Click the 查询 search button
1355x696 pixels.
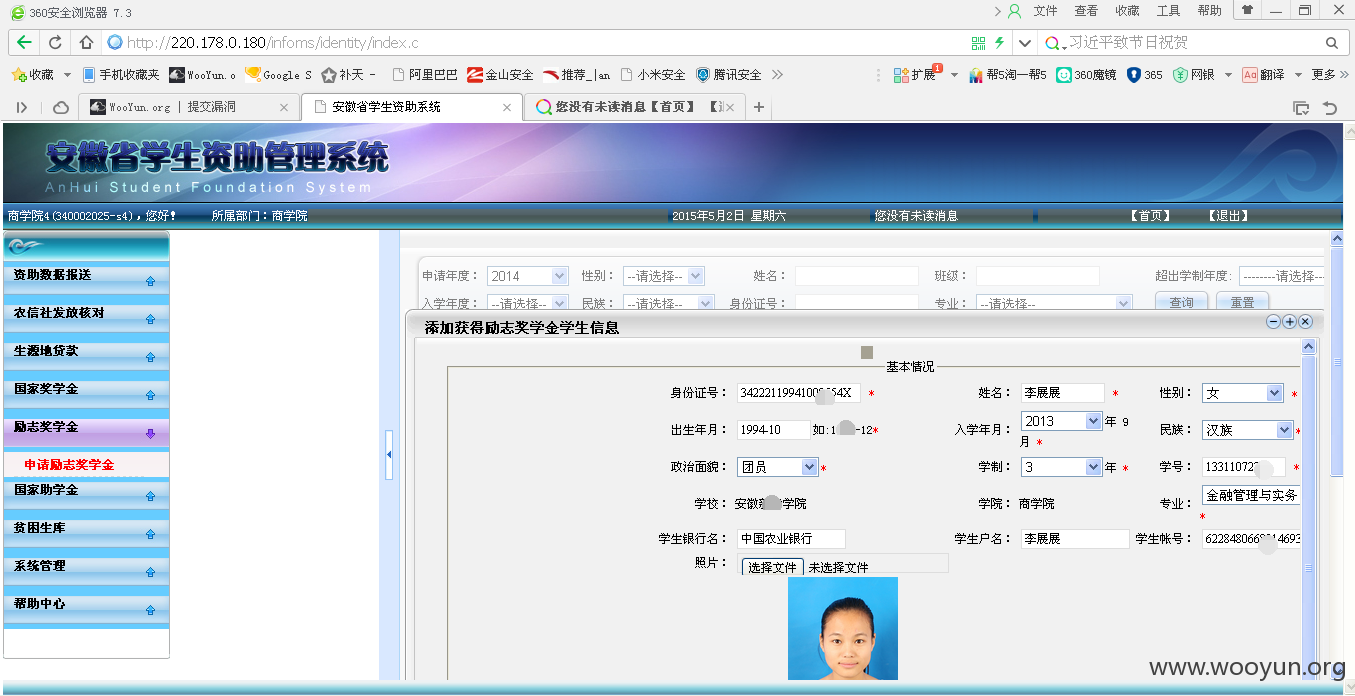[x=1181, y=303]
